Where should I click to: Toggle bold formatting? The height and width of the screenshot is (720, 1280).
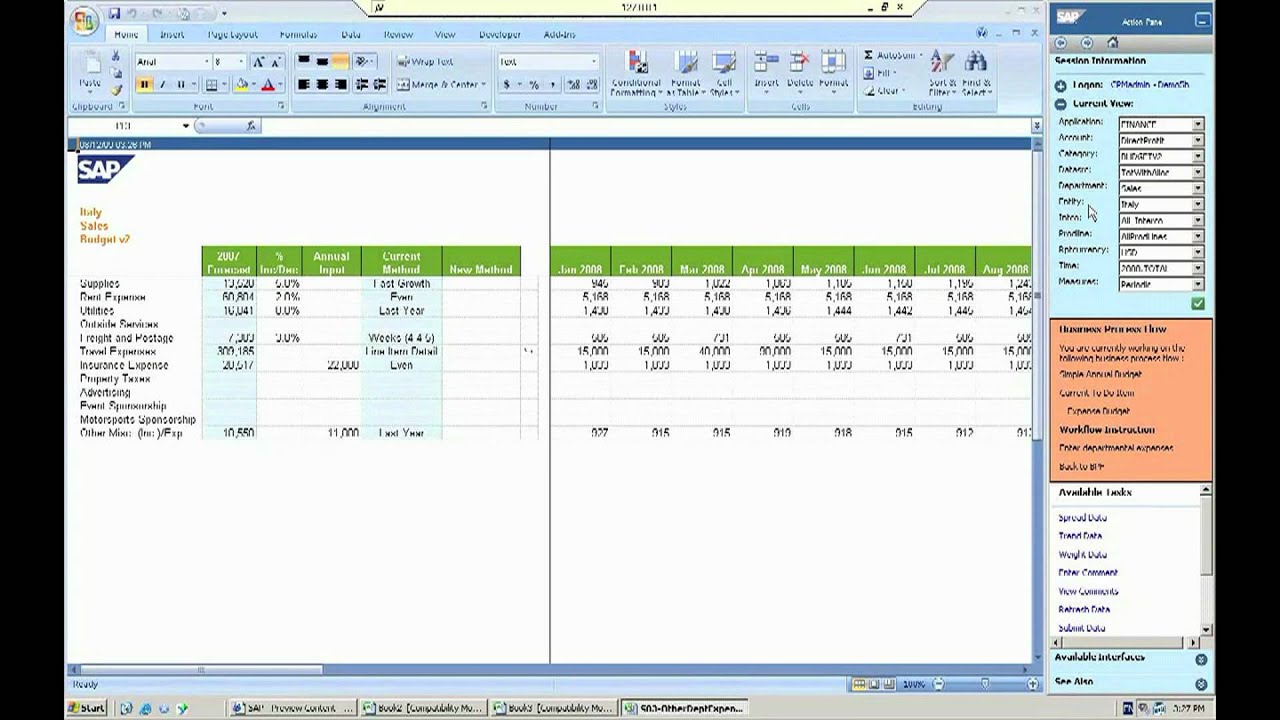144,85
